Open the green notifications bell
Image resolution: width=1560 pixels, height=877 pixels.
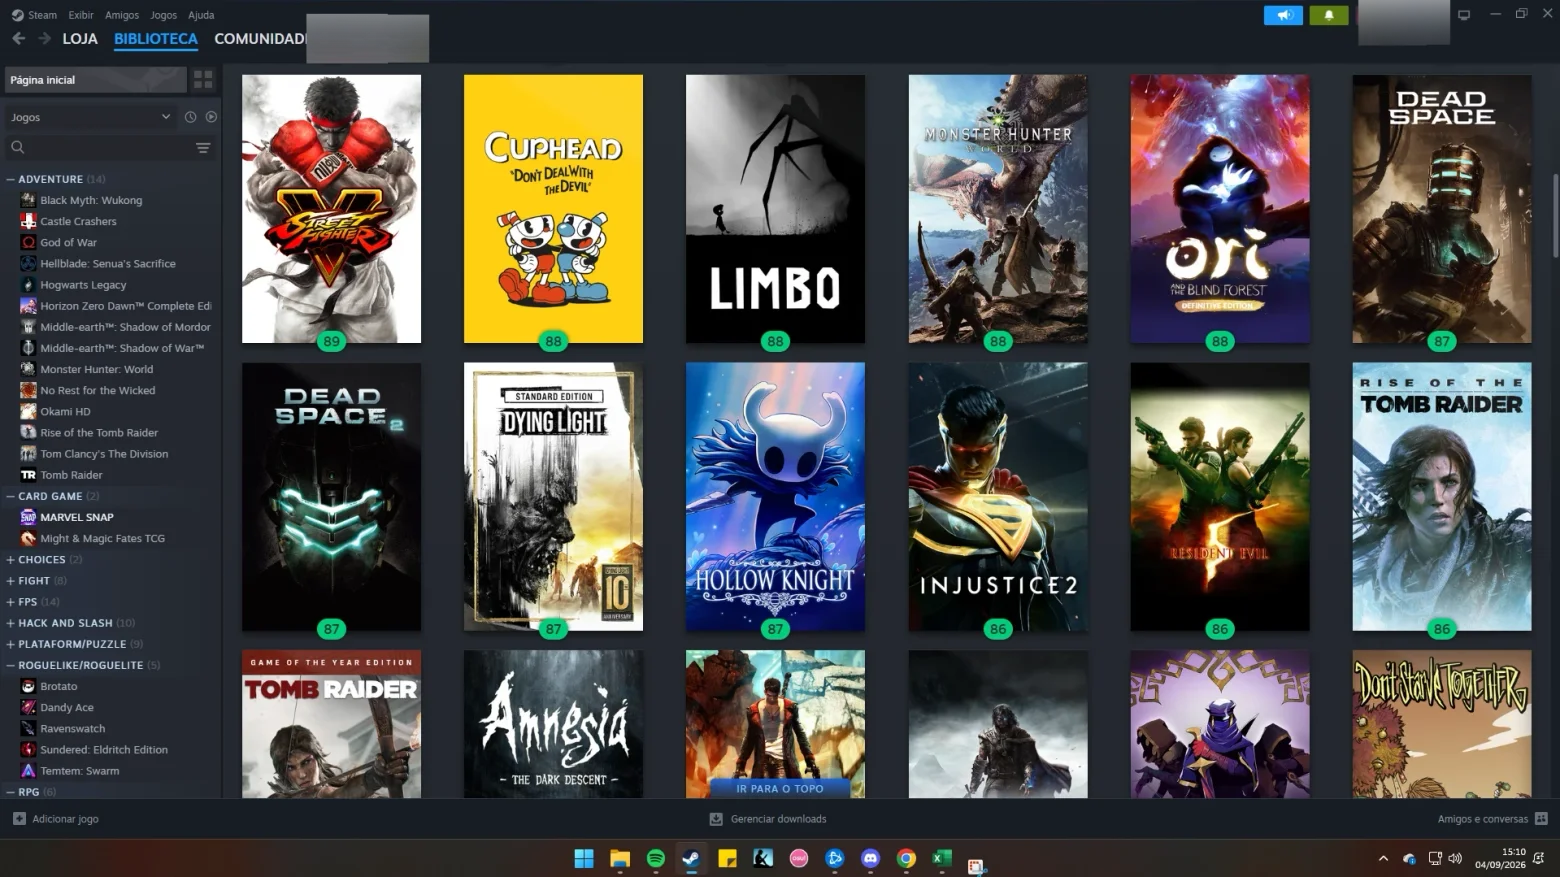[x=1329, y=15]
